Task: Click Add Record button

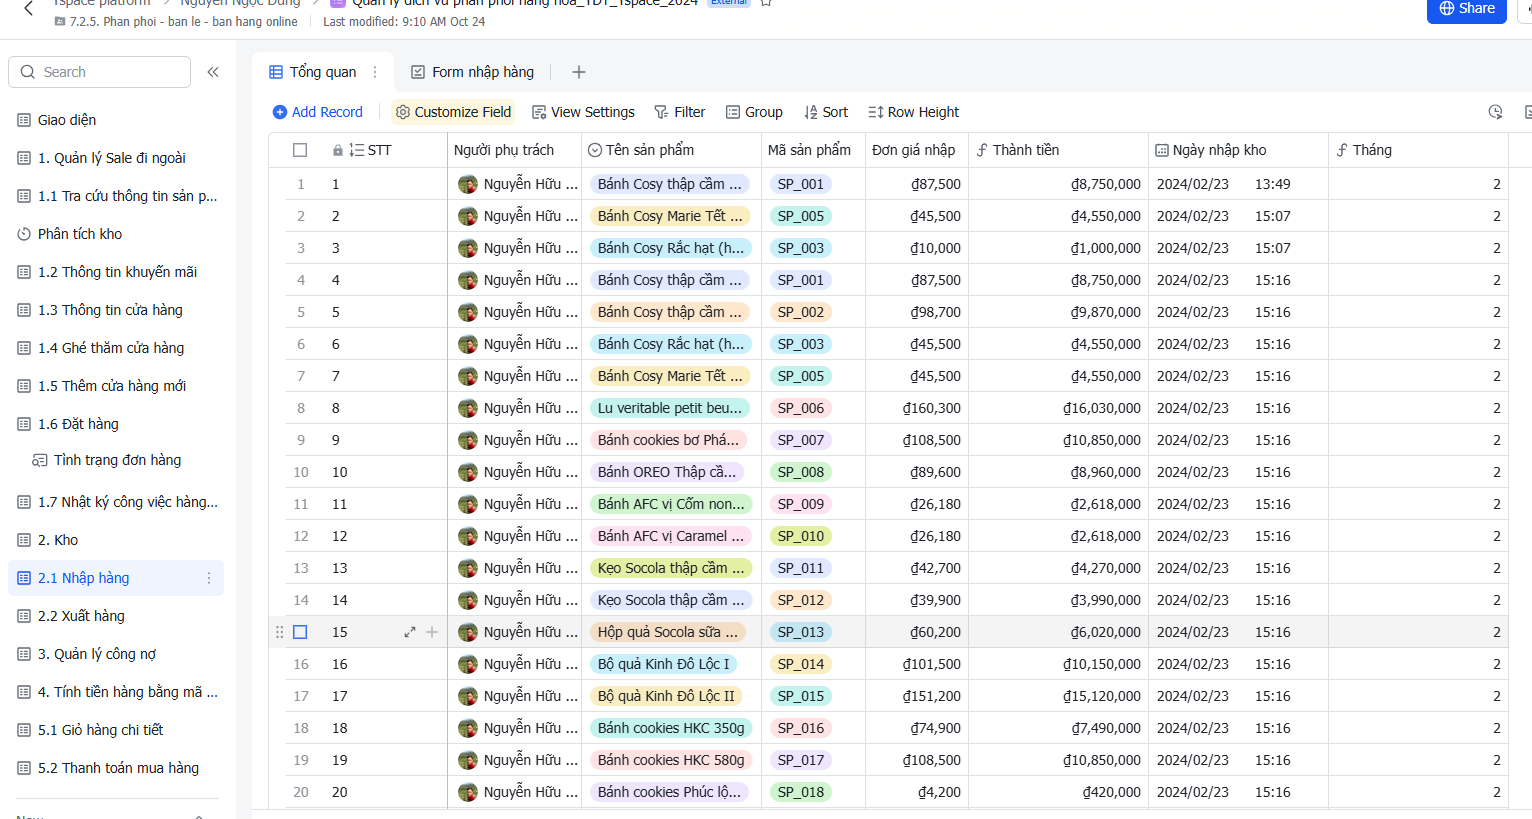Action: click(x=318, y=112)
